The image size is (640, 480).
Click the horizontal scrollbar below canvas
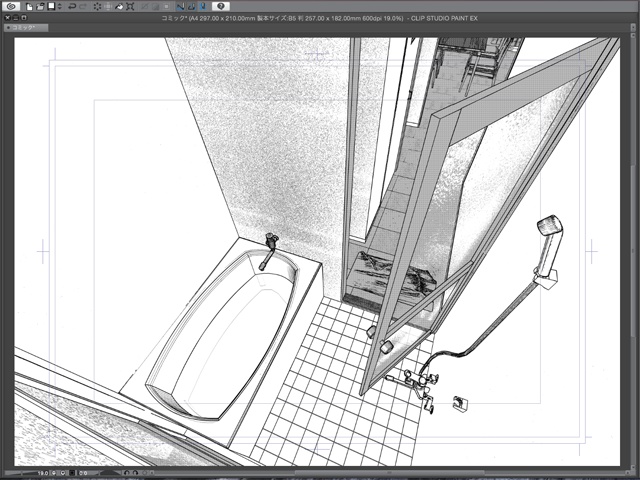(388, 473)
